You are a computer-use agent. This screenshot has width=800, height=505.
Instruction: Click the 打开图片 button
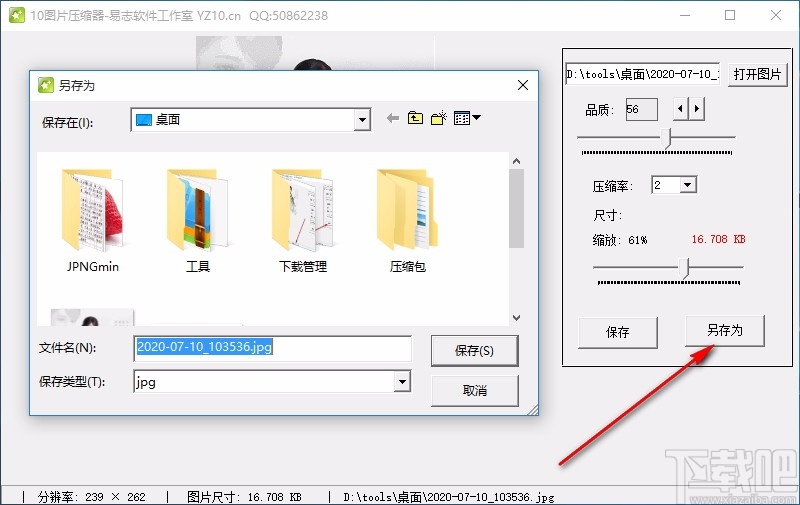(757, 74)
